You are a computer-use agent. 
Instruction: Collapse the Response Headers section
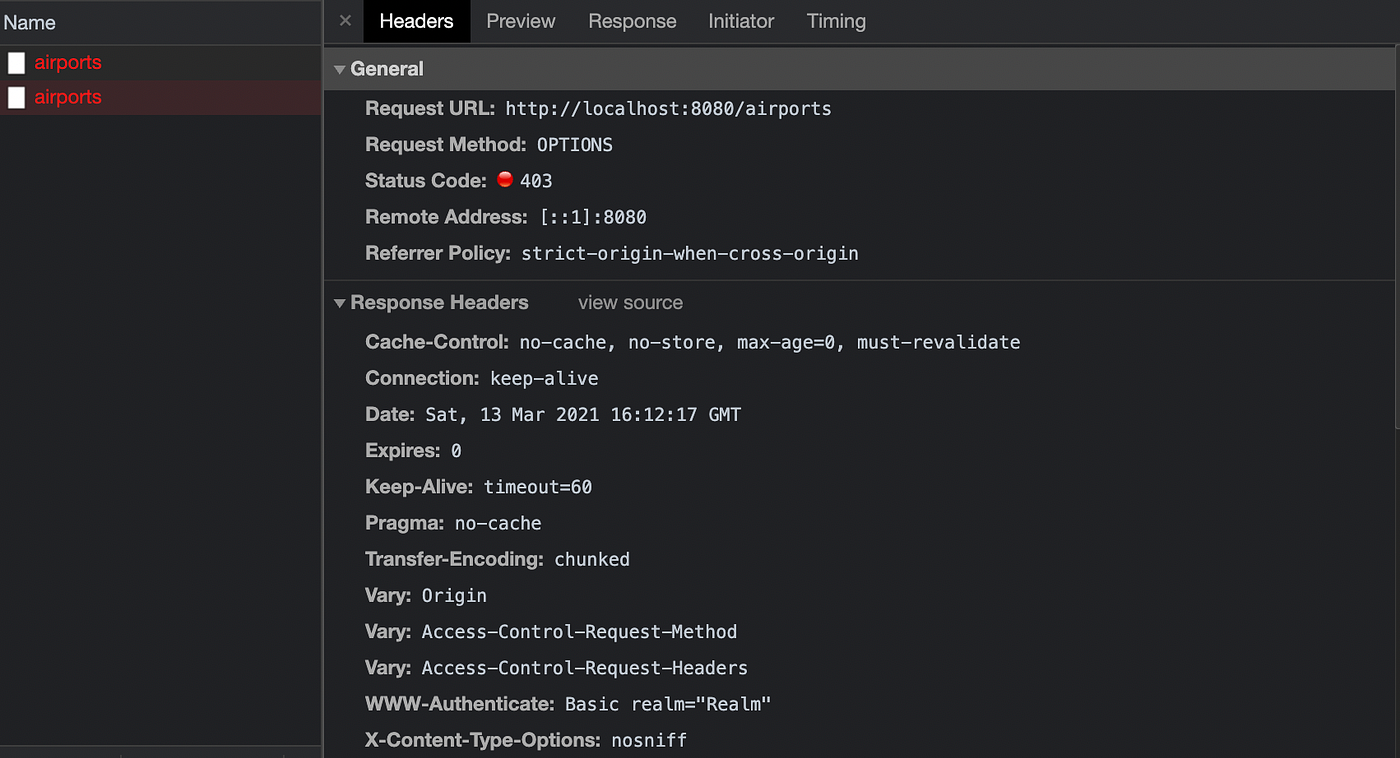click(x=340, y=303)
